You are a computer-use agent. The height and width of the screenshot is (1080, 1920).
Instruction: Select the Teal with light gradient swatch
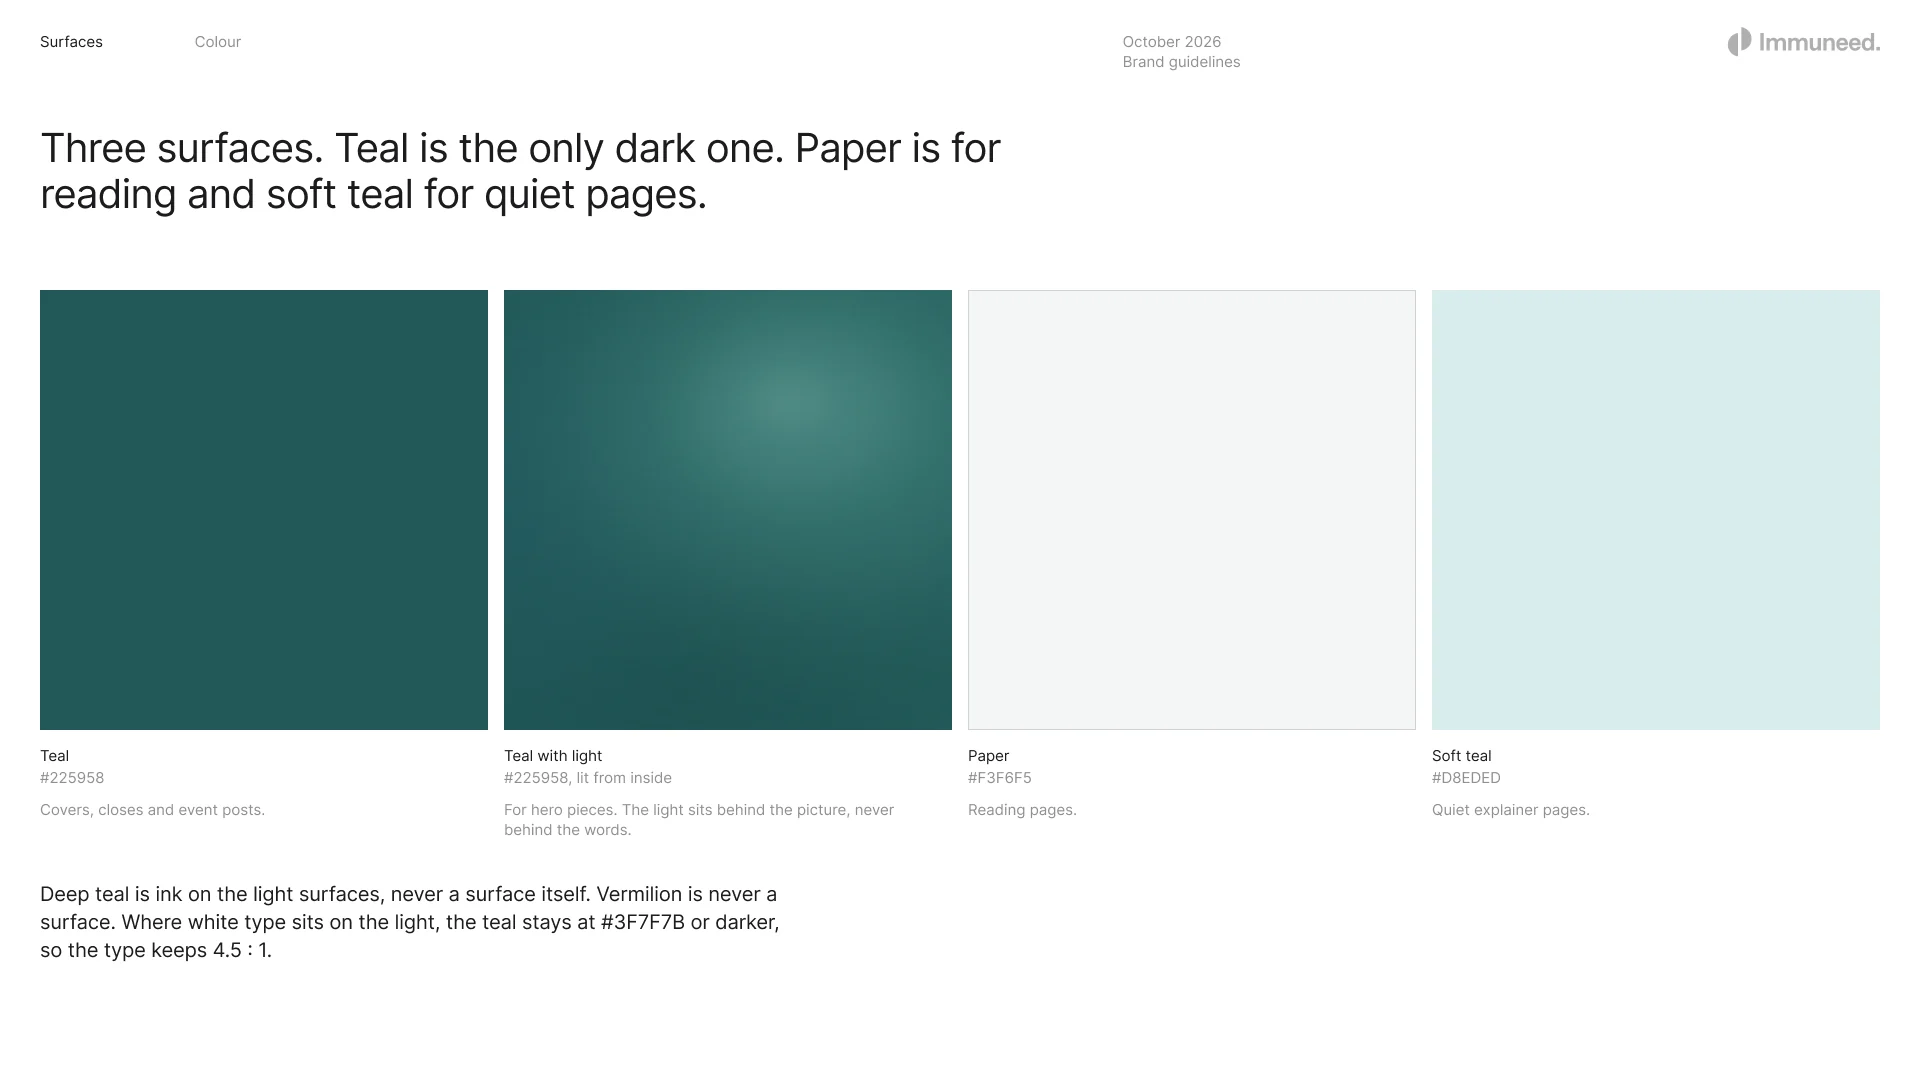(728, 510)
